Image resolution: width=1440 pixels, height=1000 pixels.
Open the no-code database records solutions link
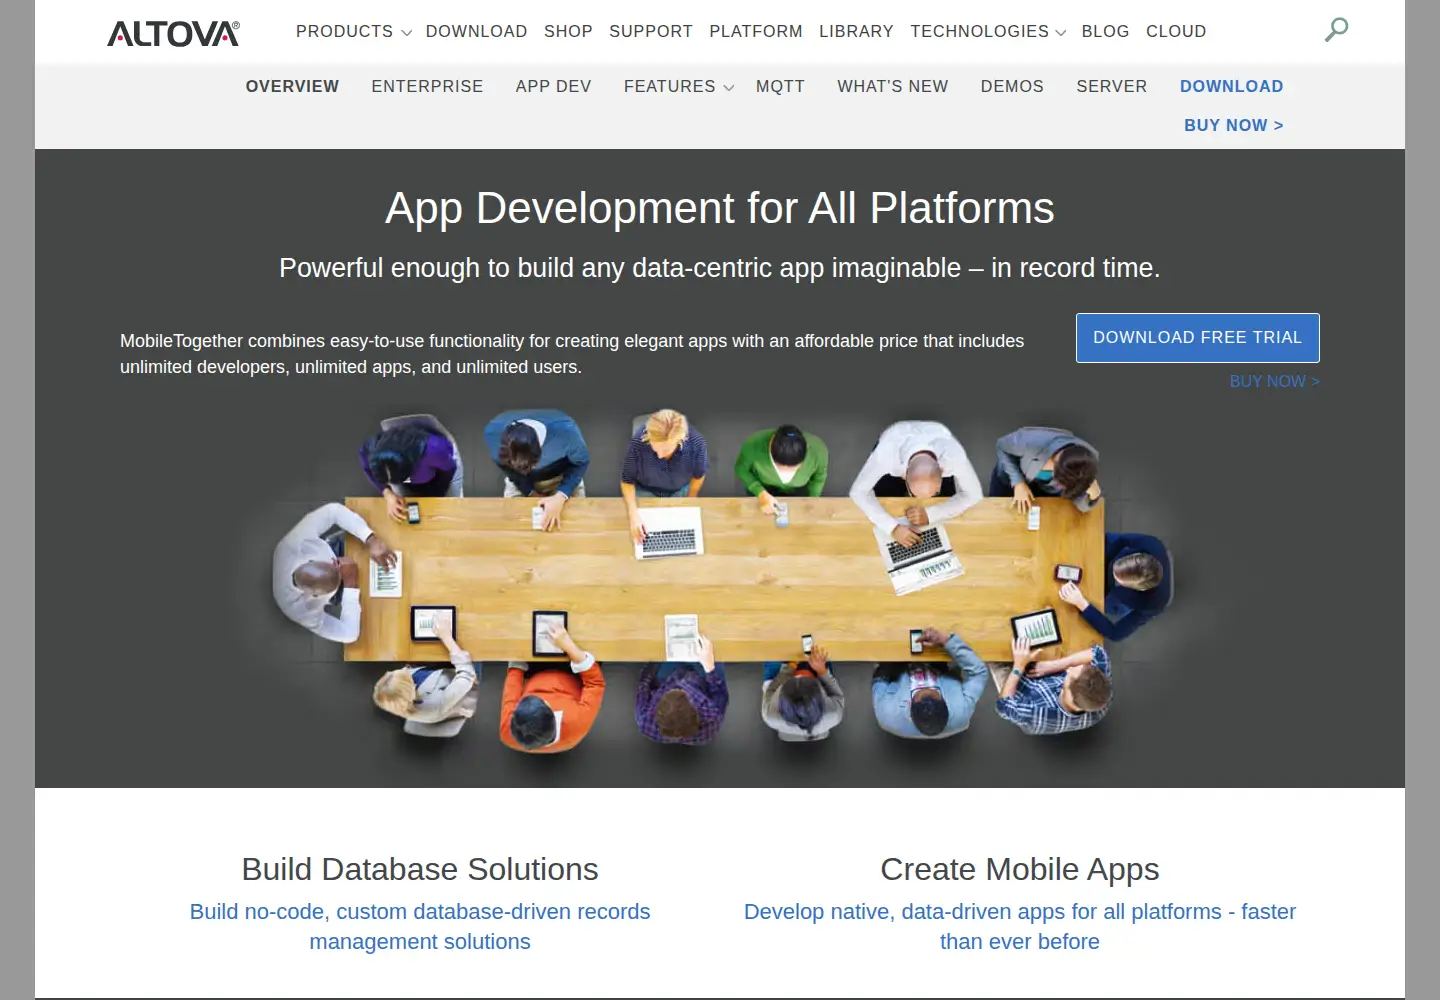tap(420, 927)
